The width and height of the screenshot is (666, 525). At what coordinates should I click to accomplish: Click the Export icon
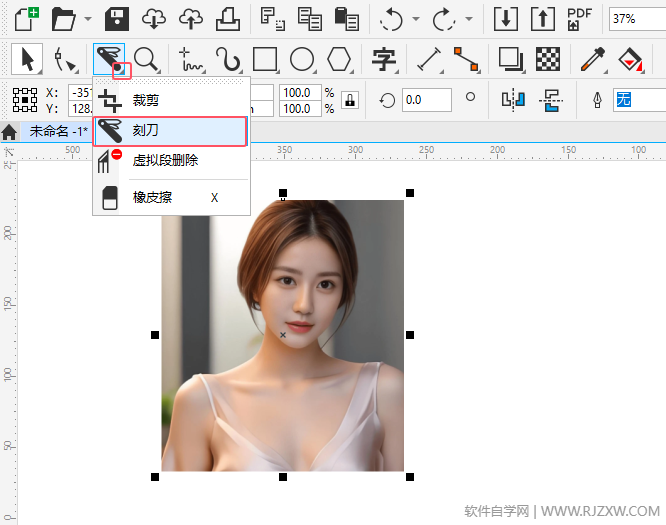(x=543, y=19)
